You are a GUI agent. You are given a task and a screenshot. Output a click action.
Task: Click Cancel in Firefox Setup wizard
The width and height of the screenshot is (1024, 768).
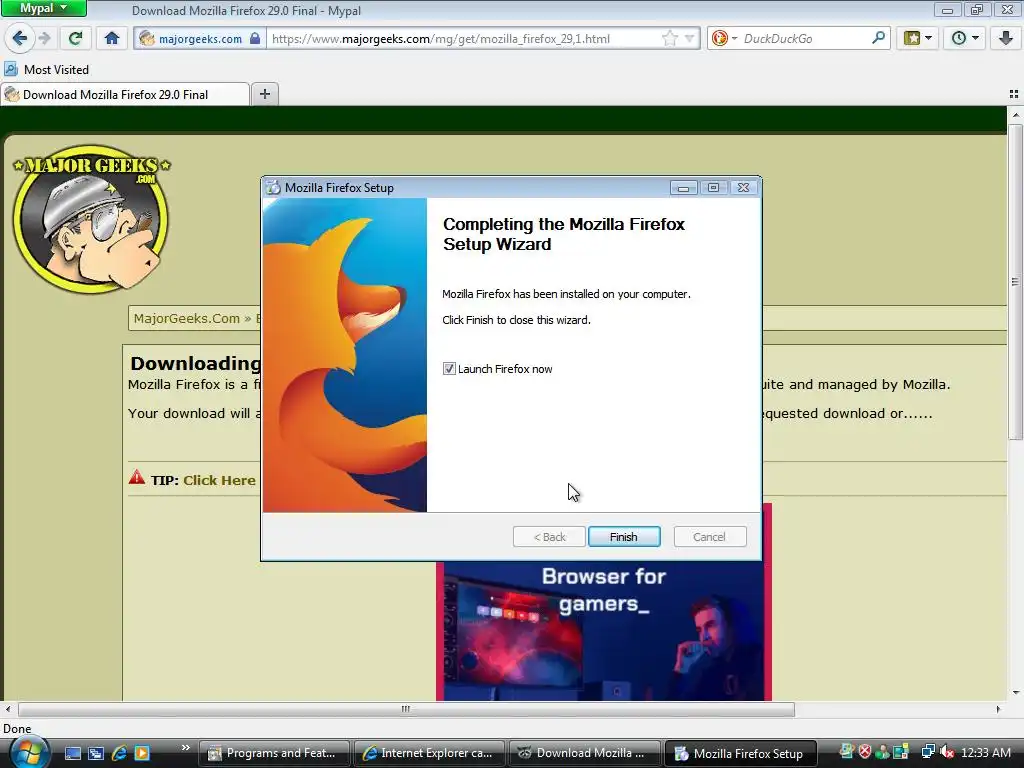pos(710,537)
